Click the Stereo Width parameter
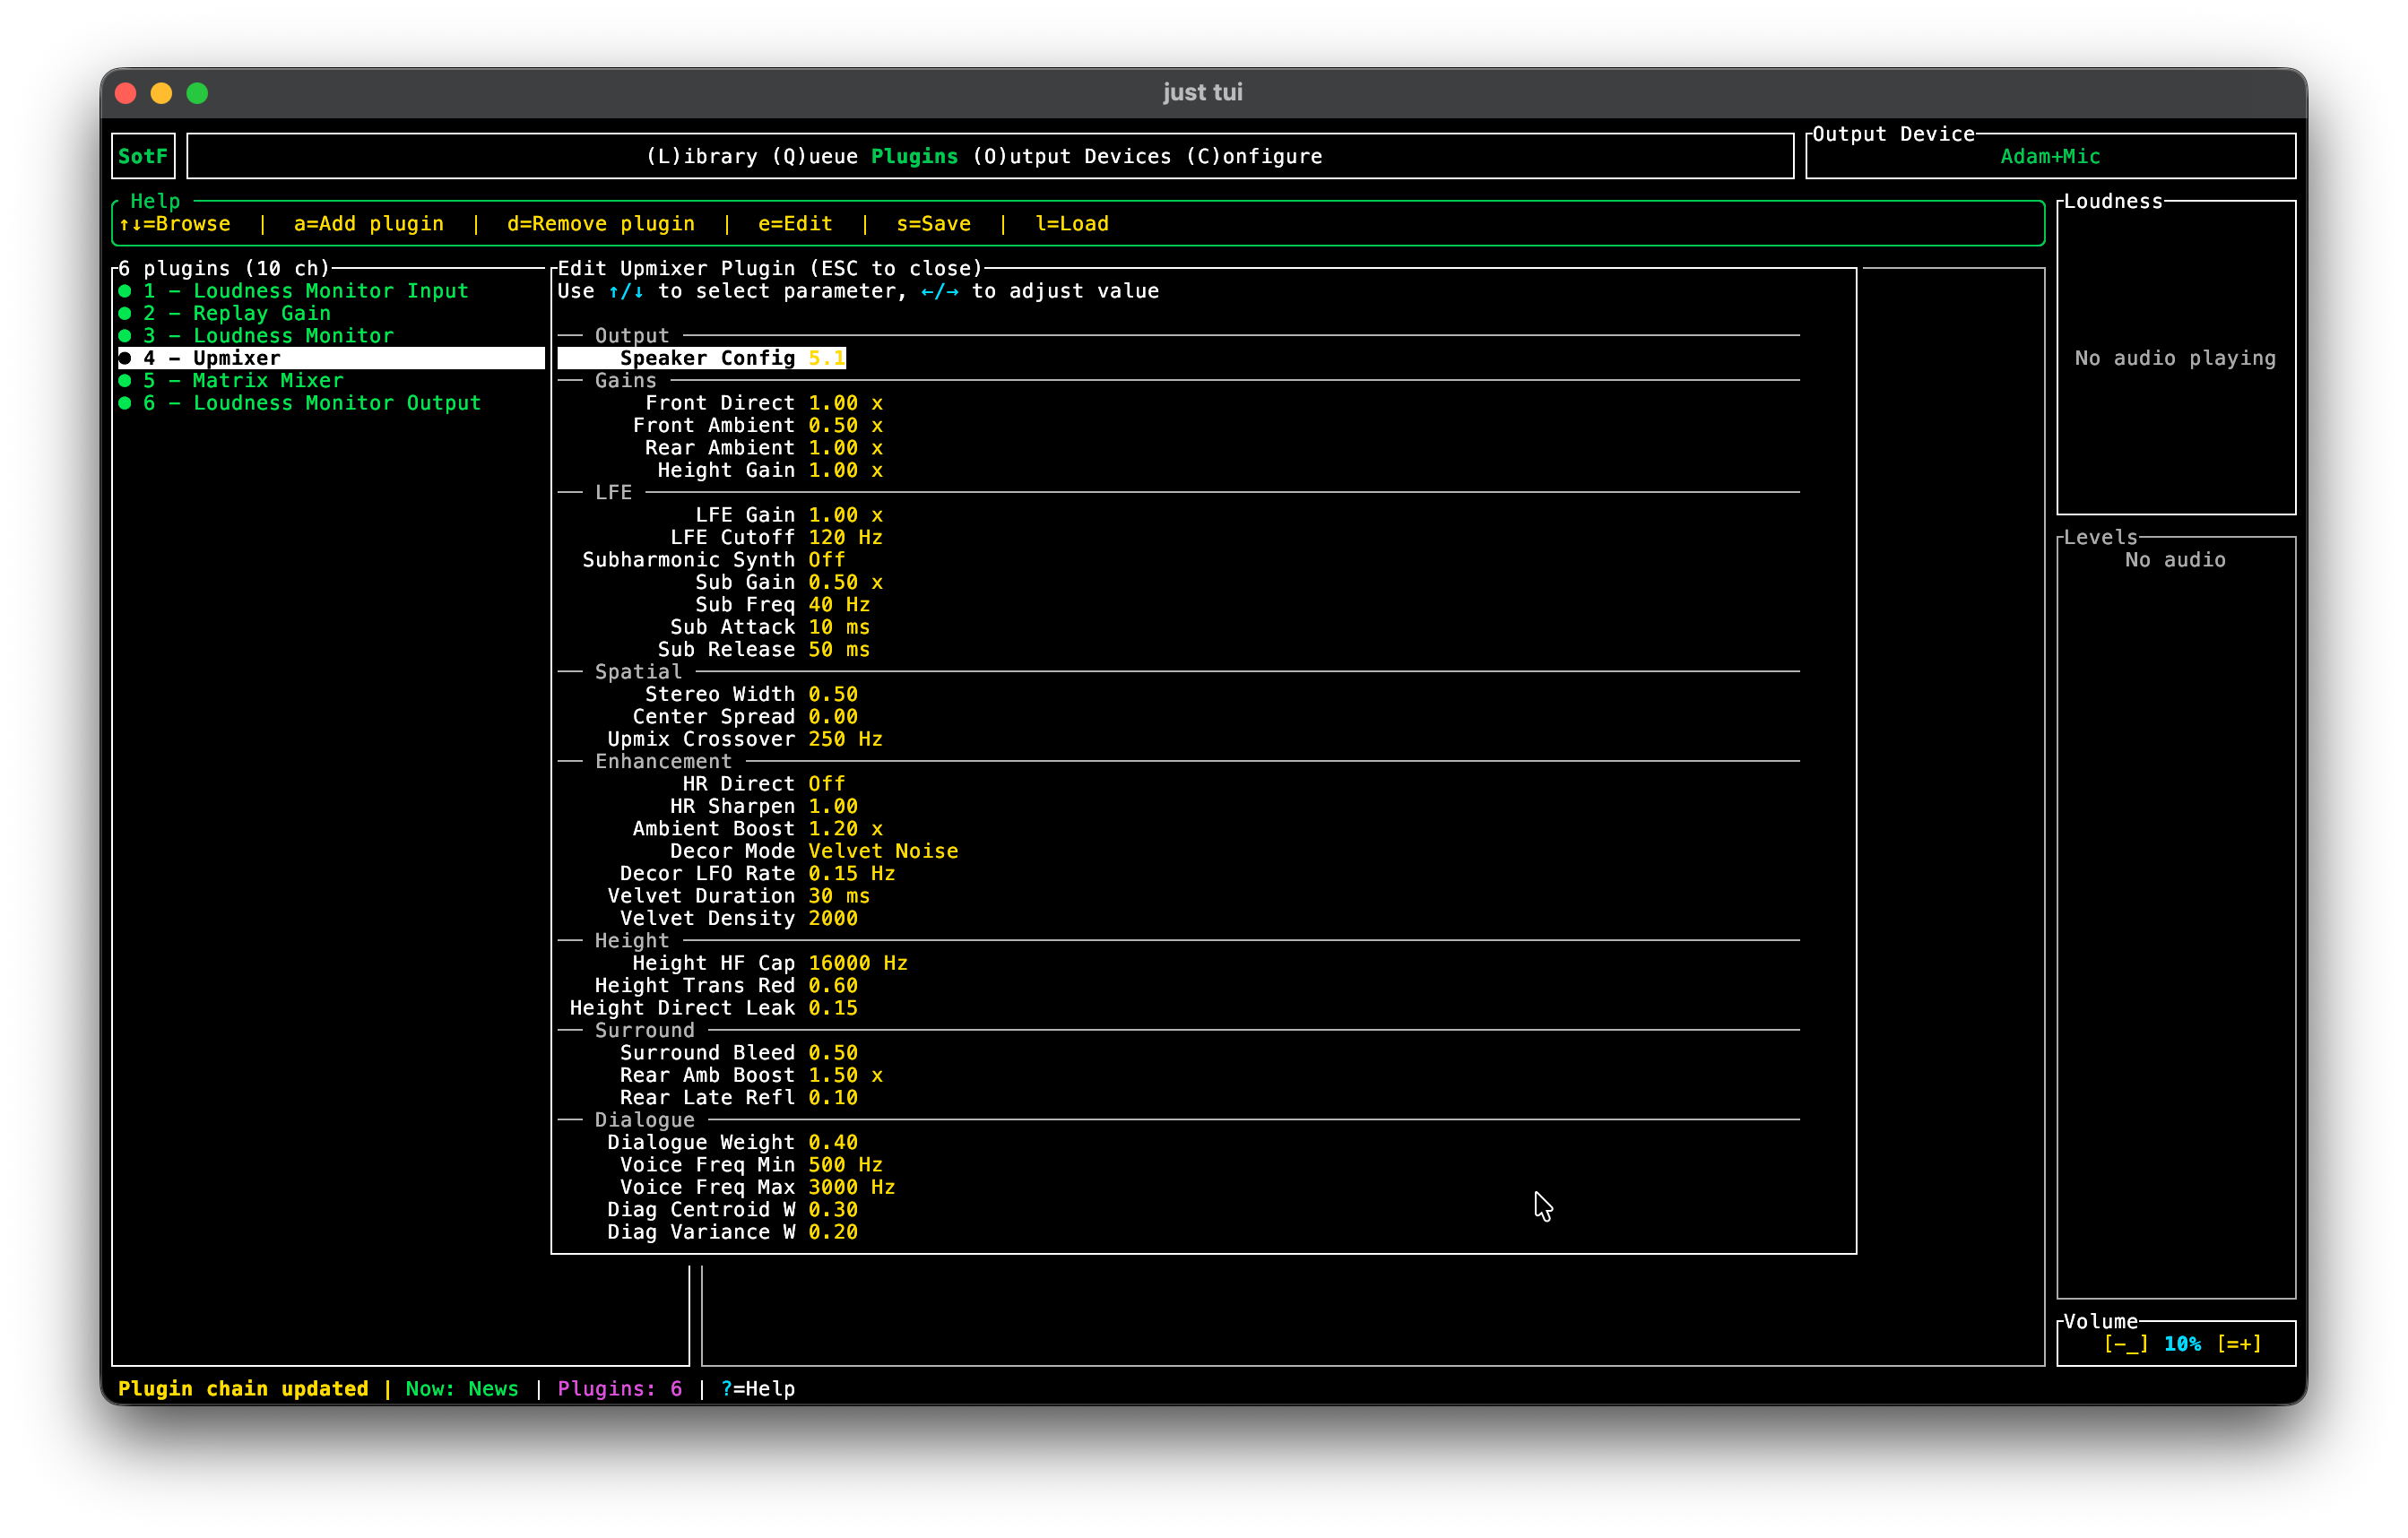This screenshot has height=1538, width=2408. pyautogui.click(x=751, y=694)
